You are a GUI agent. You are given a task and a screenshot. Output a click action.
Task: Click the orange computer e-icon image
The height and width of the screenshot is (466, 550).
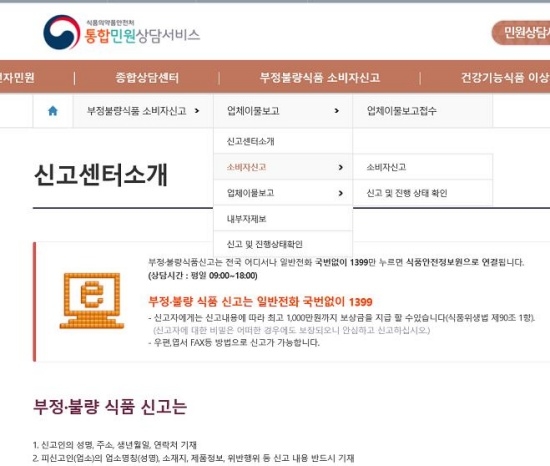[x=92, y=300]
